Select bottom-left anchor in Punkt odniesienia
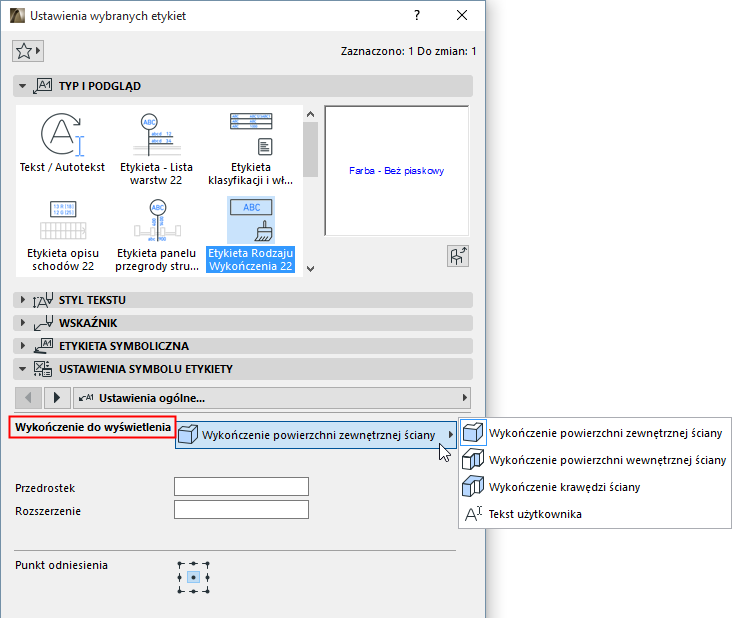Image resolution: width=733 pixels, height=618 pixels. [180, 591]
